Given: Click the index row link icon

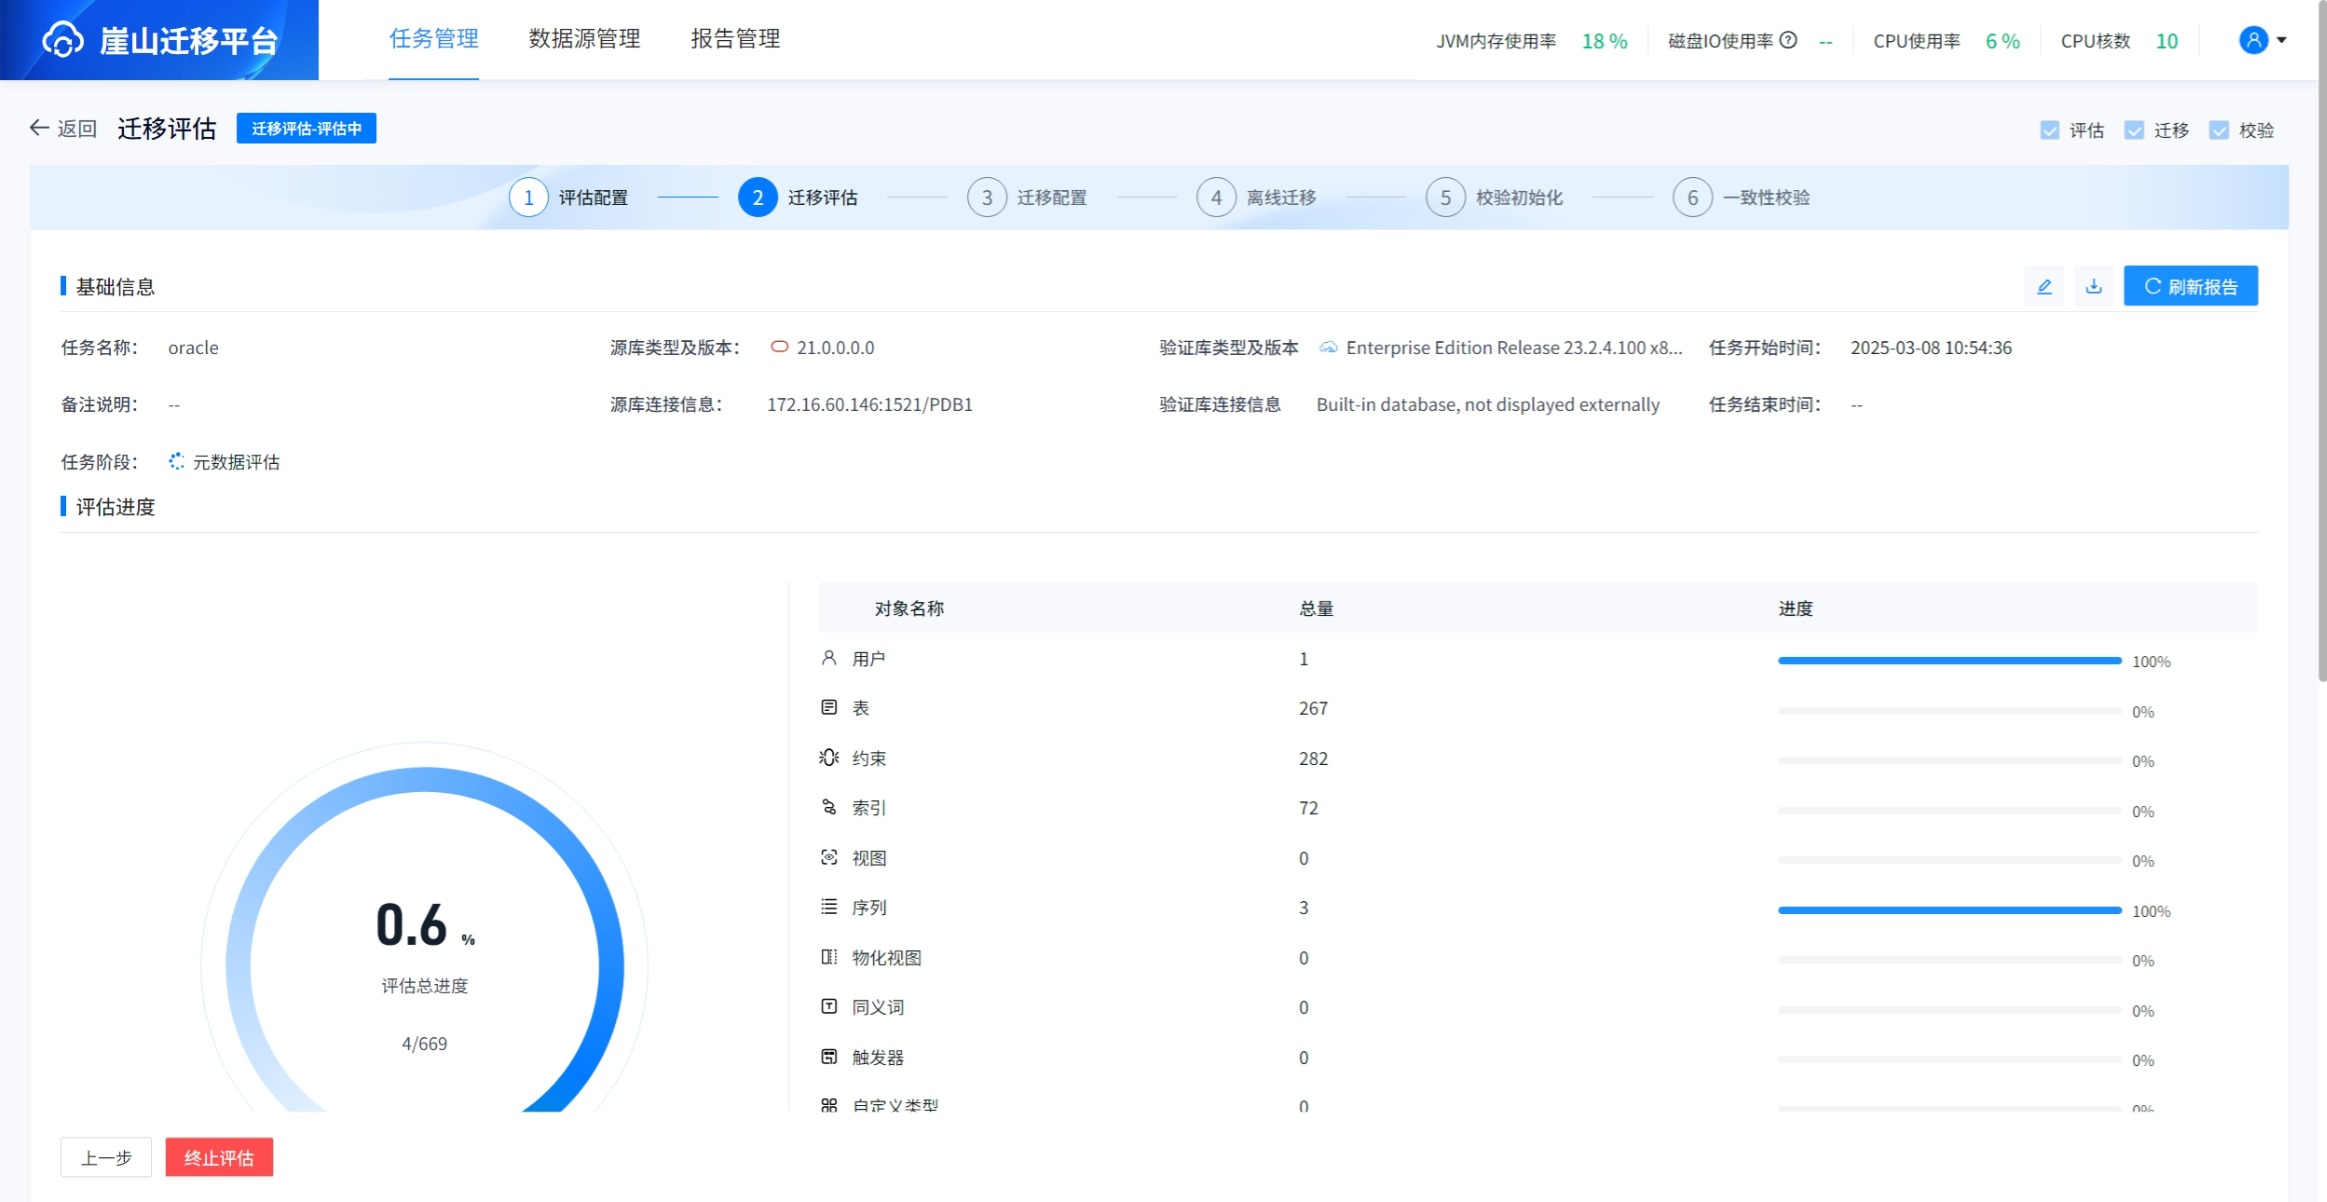Looking at the screenshot, I should [x=828, y=807].
